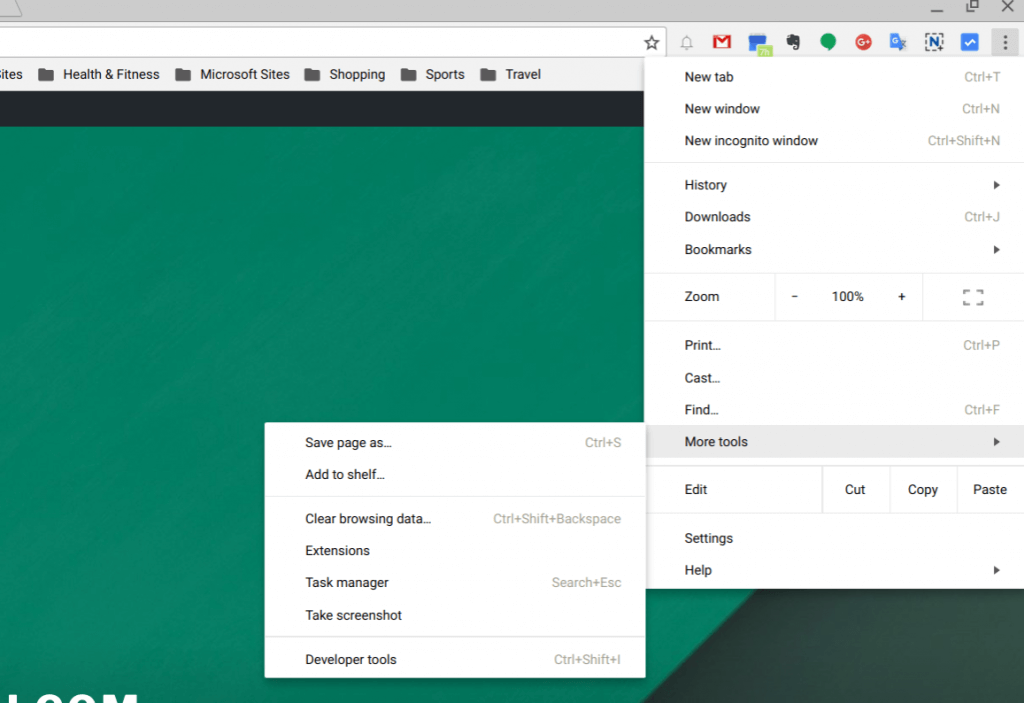This screenshot has height=703, width=1024.
Task: Open Clear browsing data… dialog
Action: (x=455, y=519)
